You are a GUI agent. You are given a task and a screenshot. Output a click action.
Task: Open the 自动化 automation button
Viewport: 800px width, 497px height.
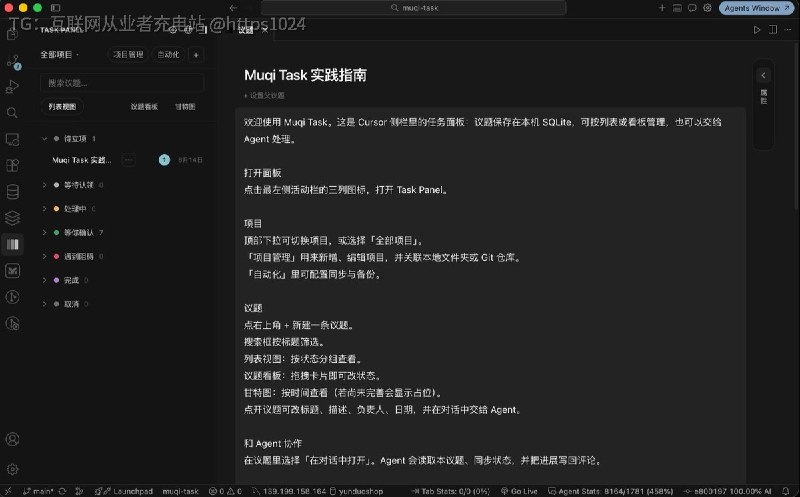coord(168,55)
